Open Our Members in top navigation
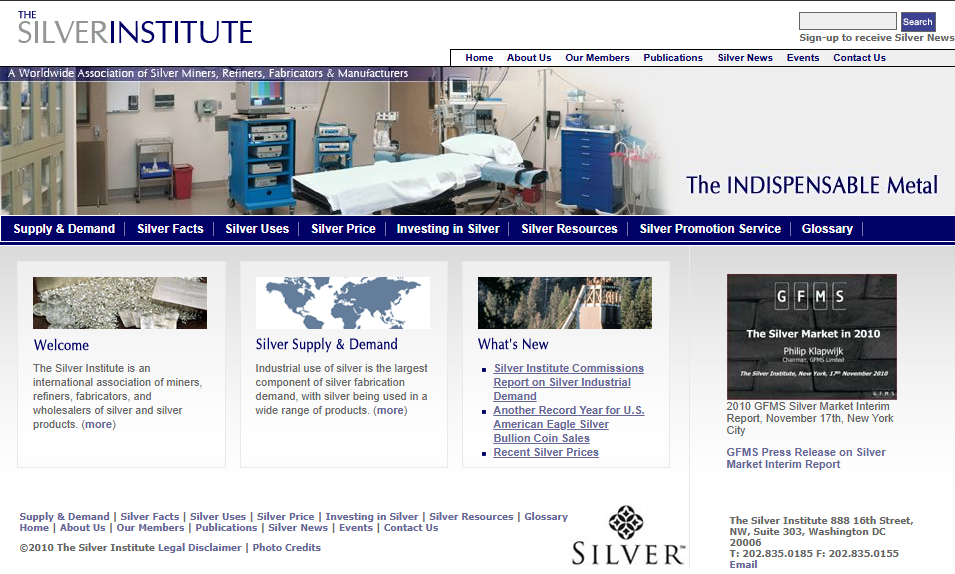The width and height of the screenshot is (955, 574). point(597,58)
